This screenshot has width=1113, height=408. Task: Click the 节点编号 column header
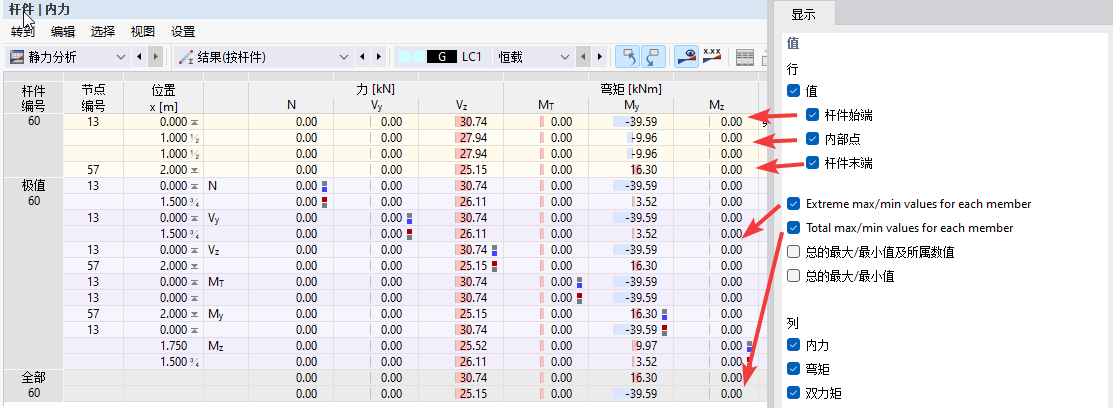point(93,98)
